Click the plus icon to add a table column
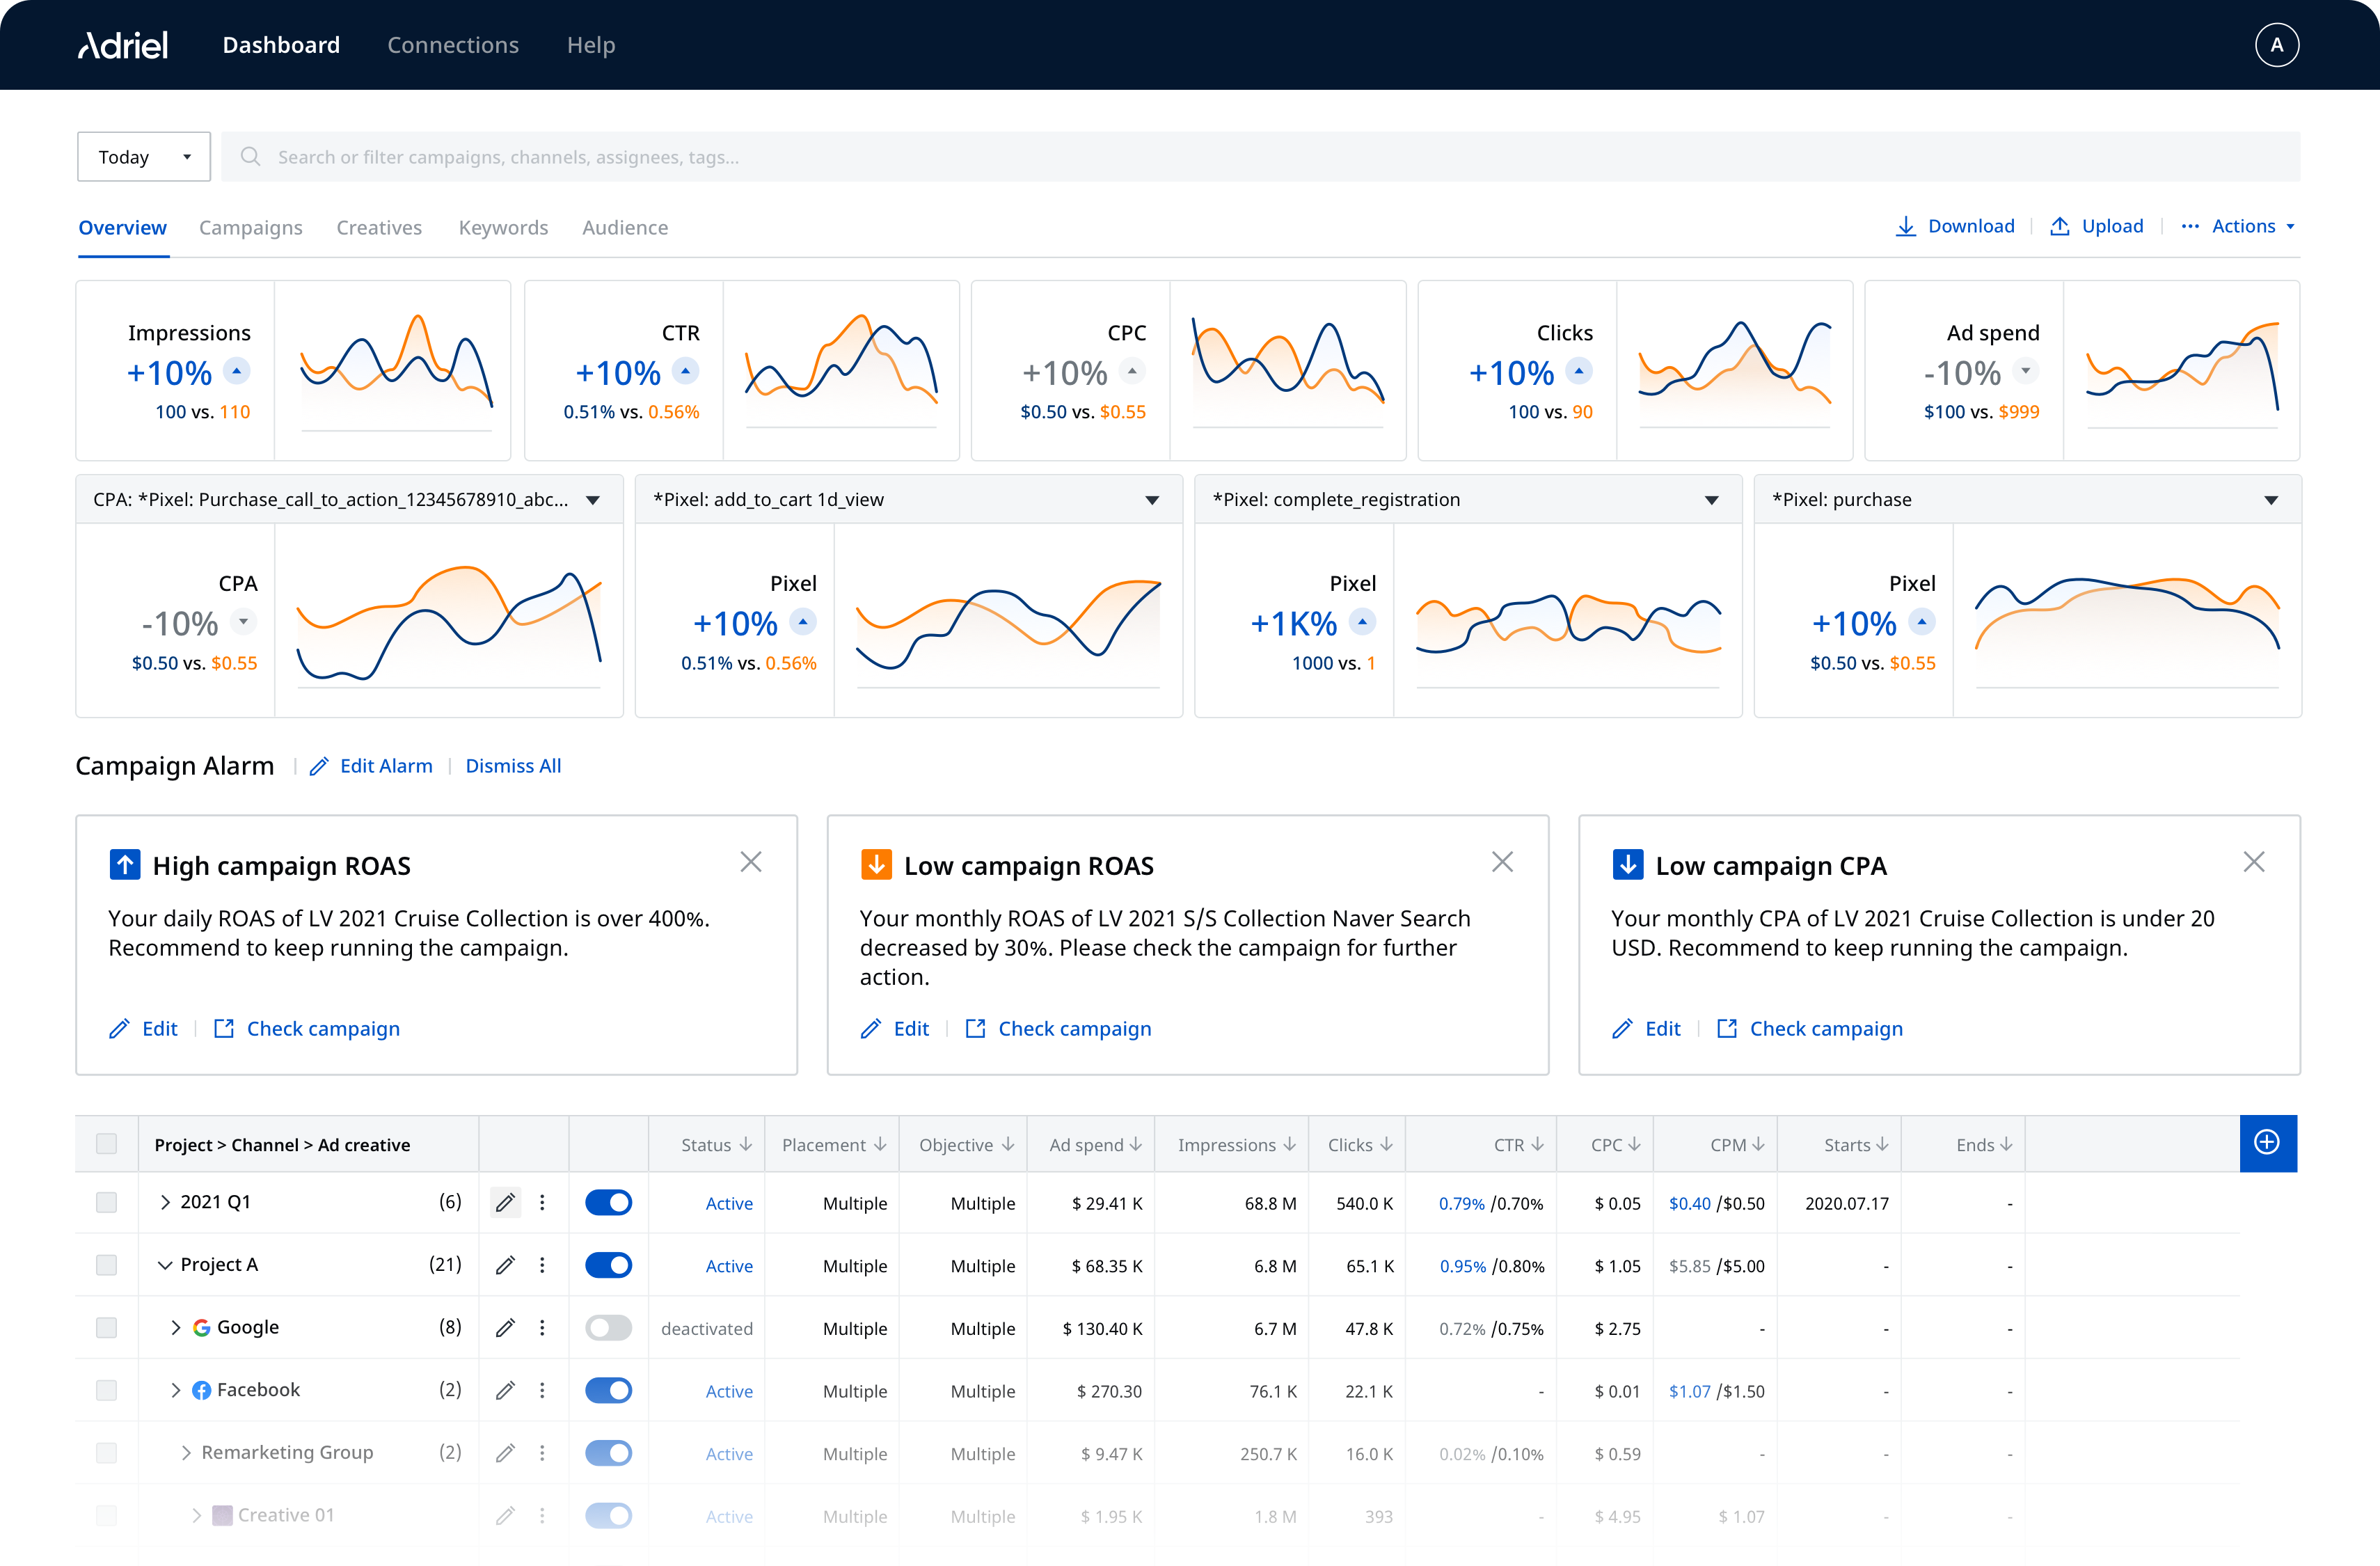This screenshot has width=2380, height=1566. pos(2267,1143)
